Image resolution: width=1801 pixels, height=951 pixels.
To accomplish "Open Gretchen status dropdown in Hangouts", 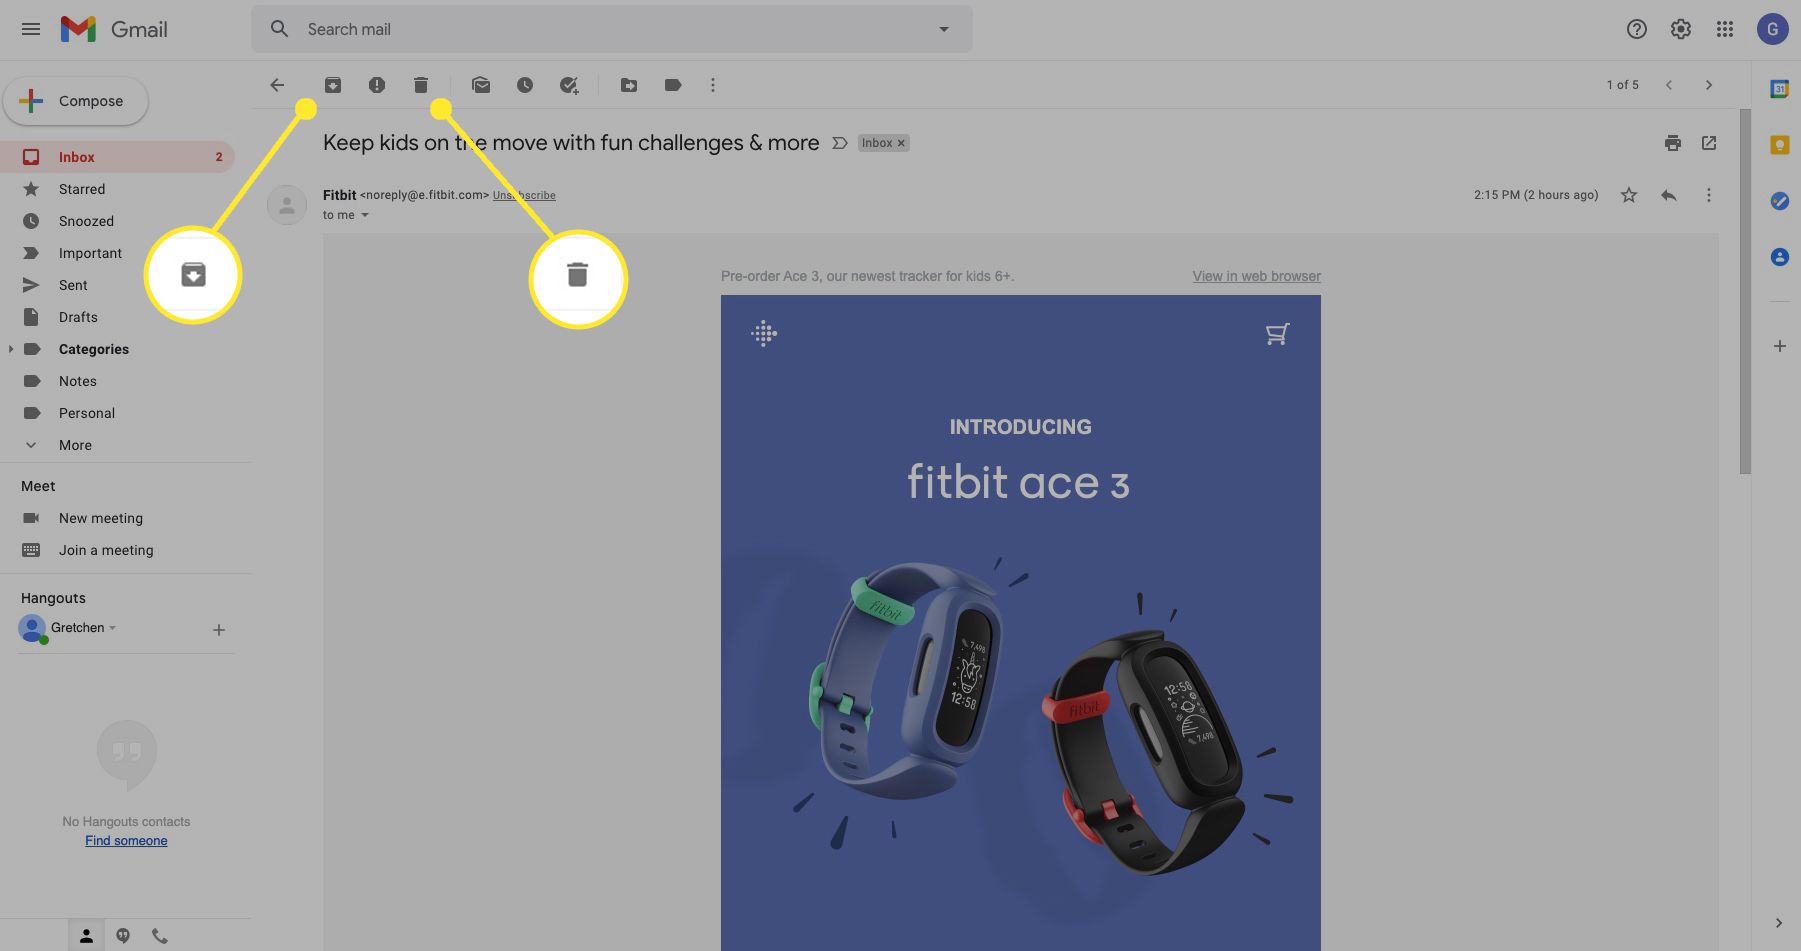I will (x=112, y=628).
